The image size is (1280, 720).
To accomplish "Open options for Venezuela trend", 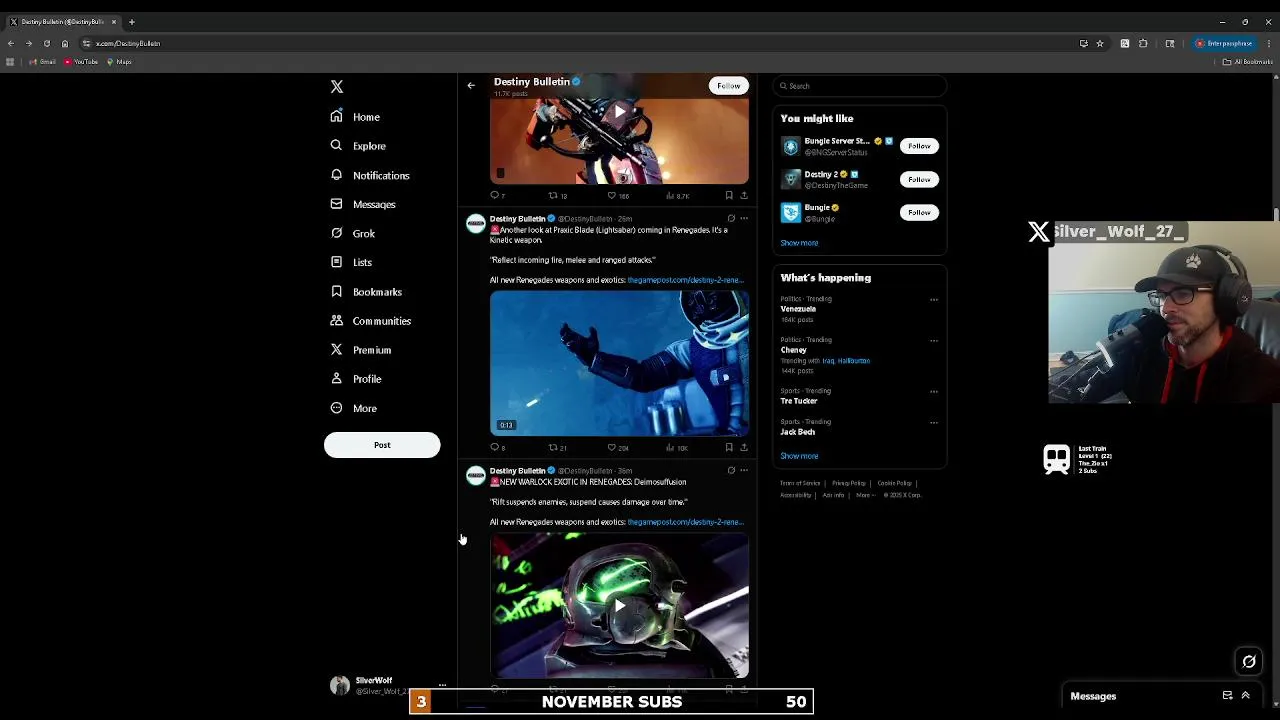I will coord(934,299).
